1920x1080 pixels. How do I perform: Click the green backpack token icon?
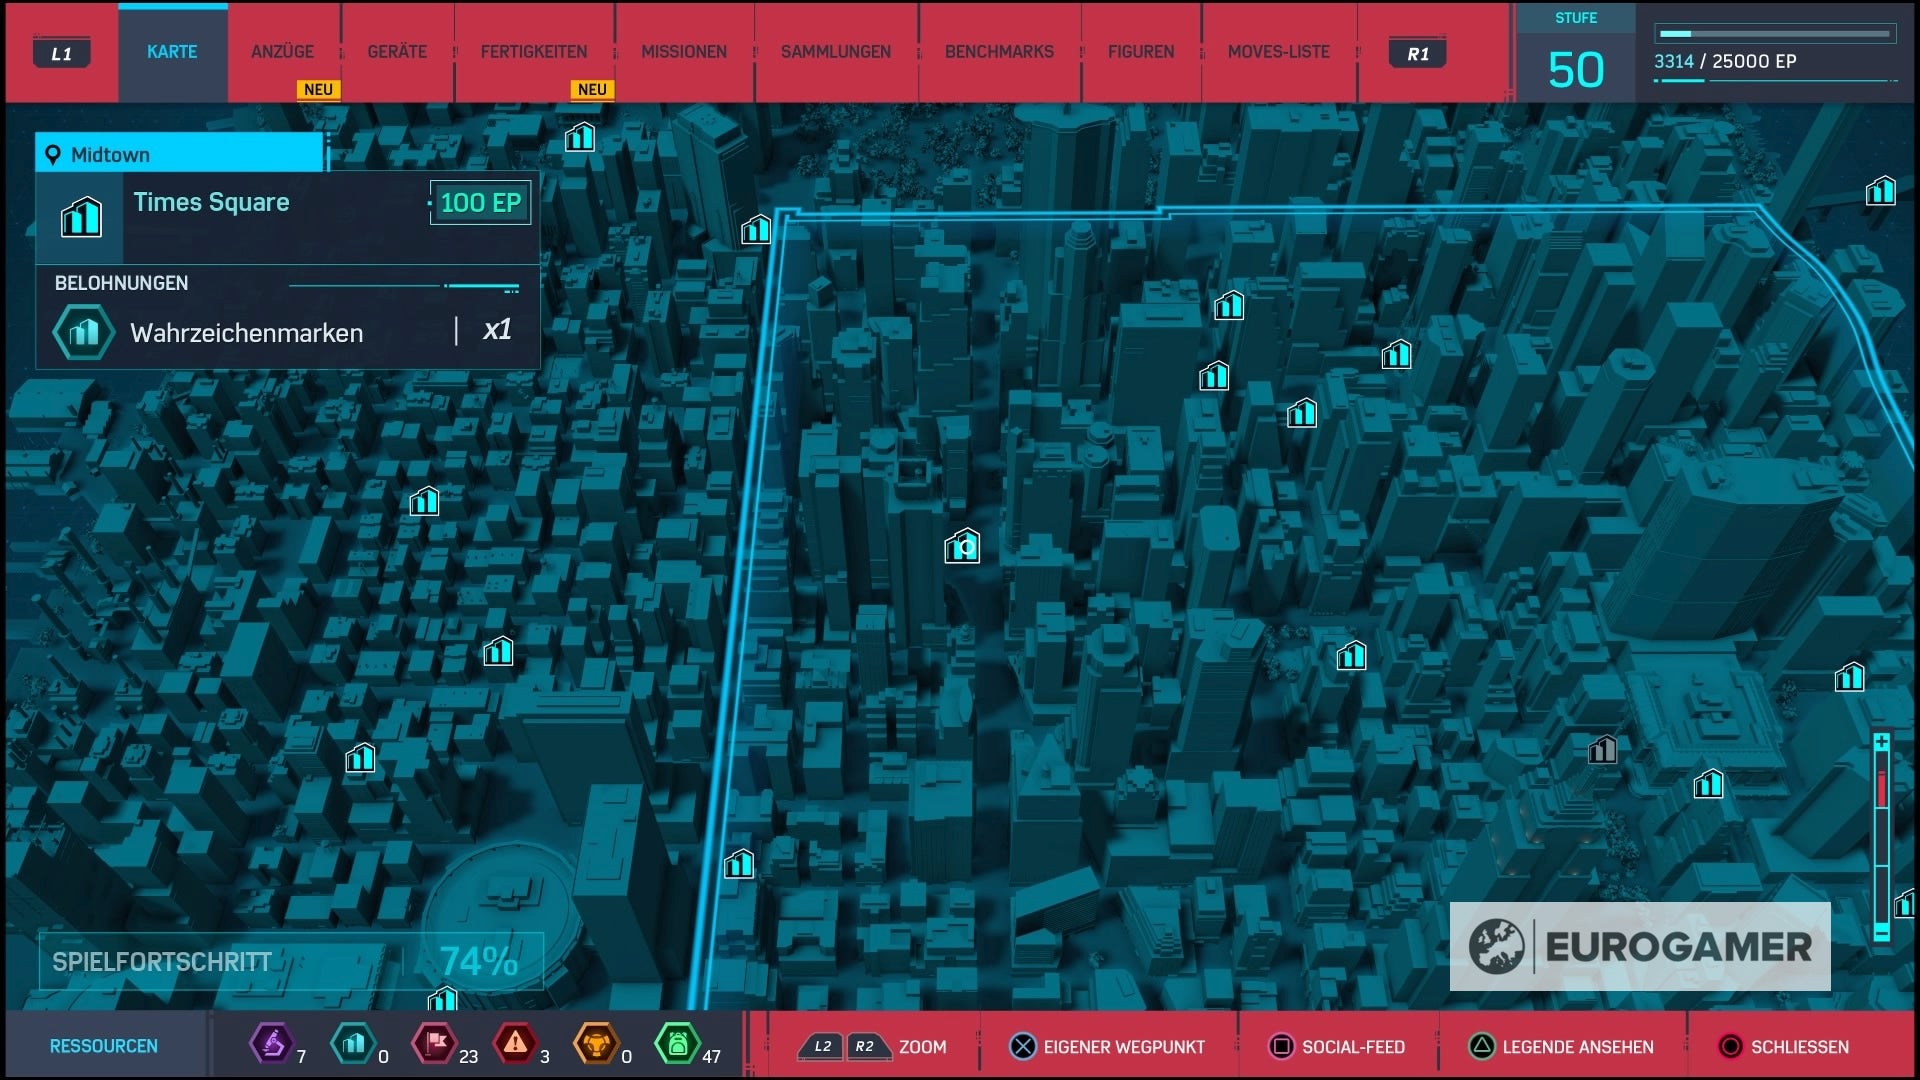pos(677,1044)
